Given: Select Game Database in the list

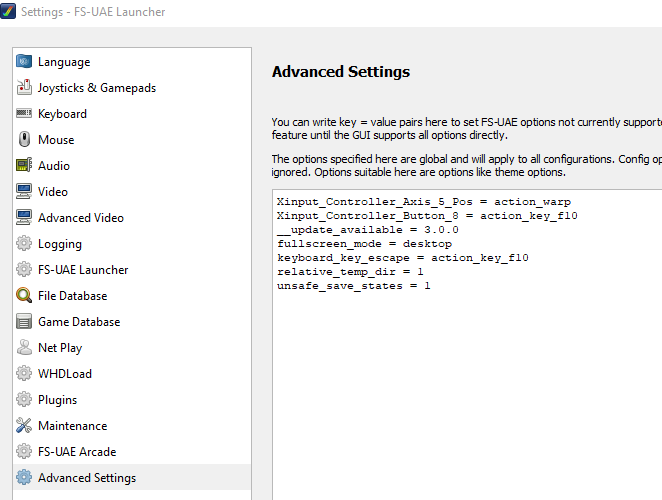Looking at the screenshot, I should tap(132, 321).
